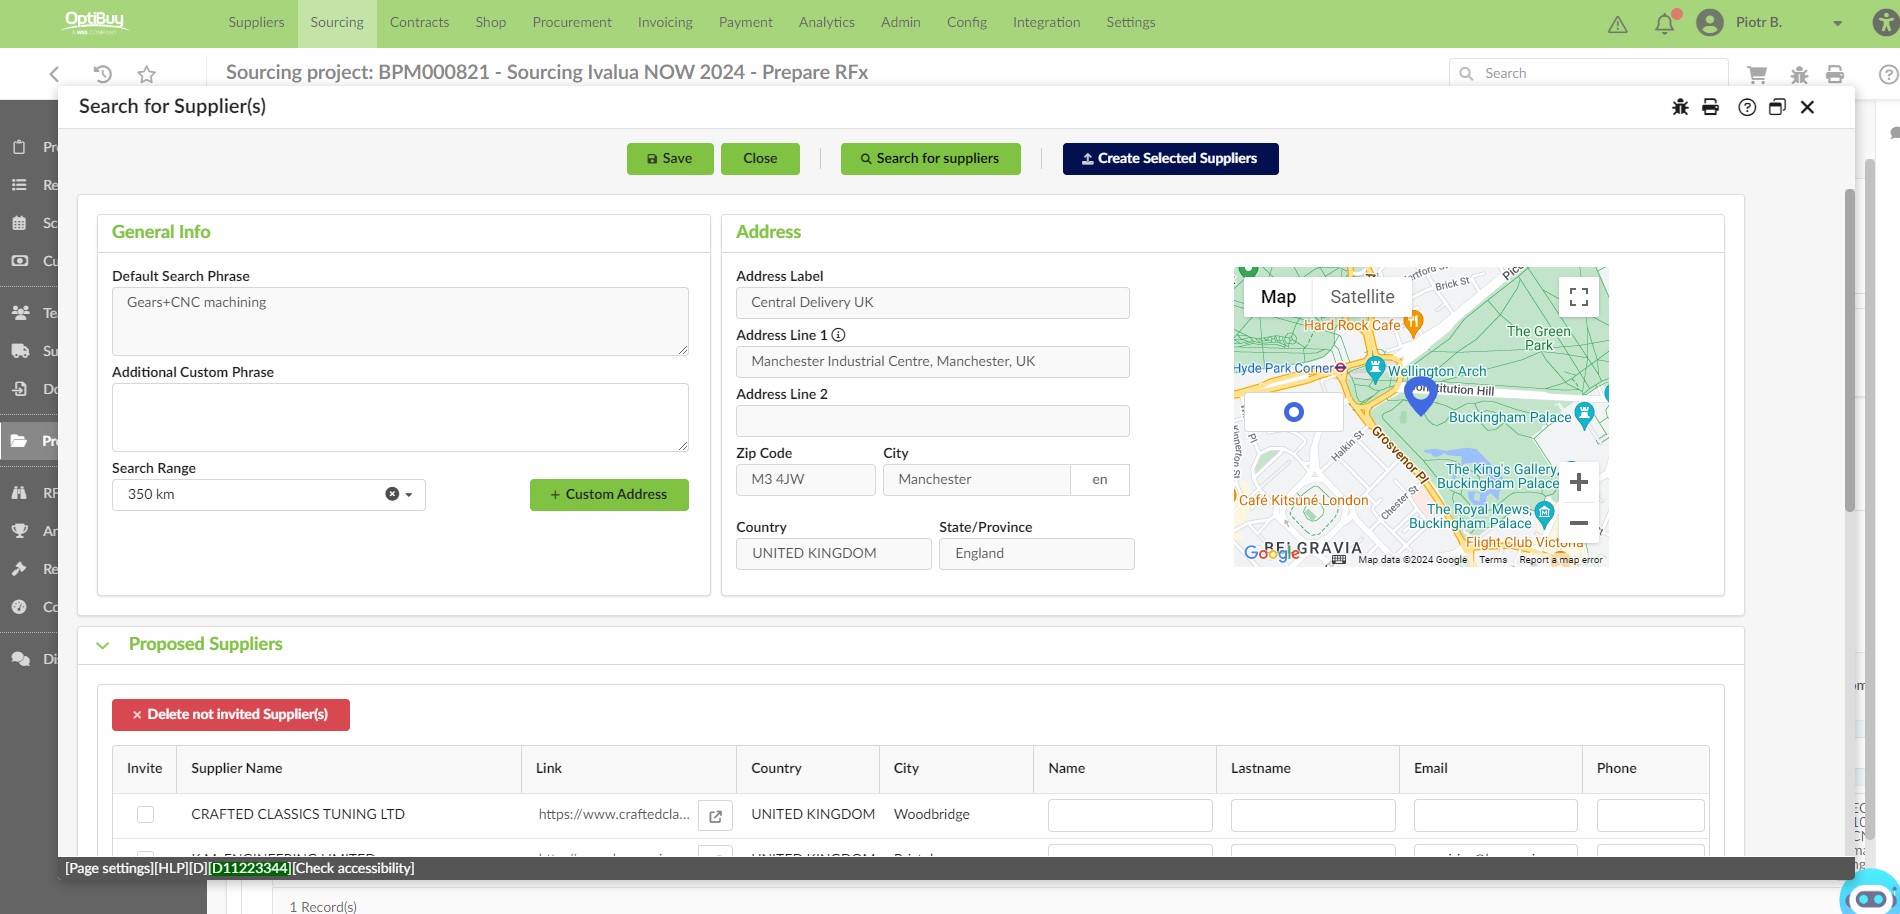This screenshot has height=914, width=1900.
Task: Click Create Selected Suppliers button
Action: click(1170, 159)
